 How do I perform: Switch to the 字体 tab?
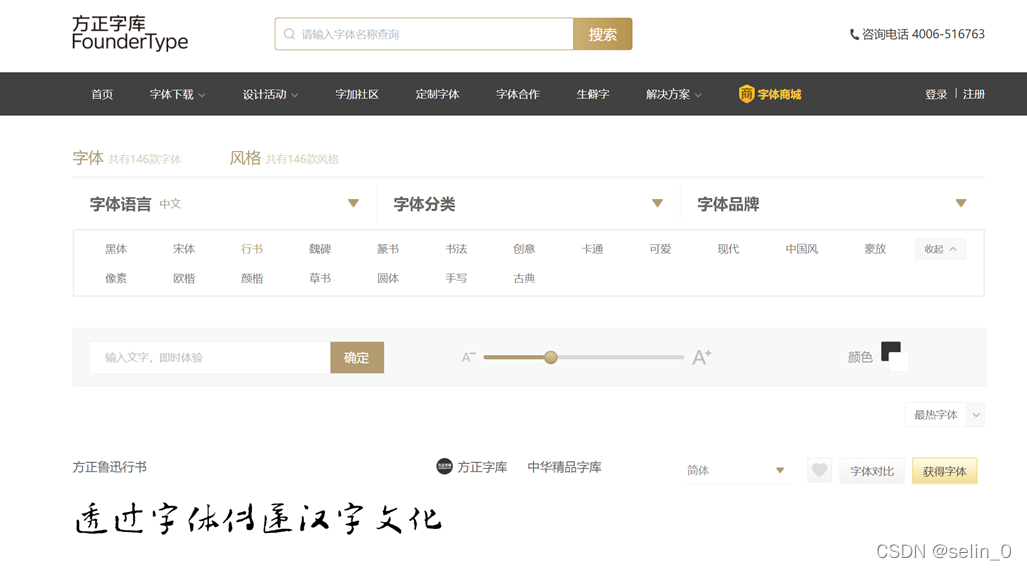(x=88, y=158)
